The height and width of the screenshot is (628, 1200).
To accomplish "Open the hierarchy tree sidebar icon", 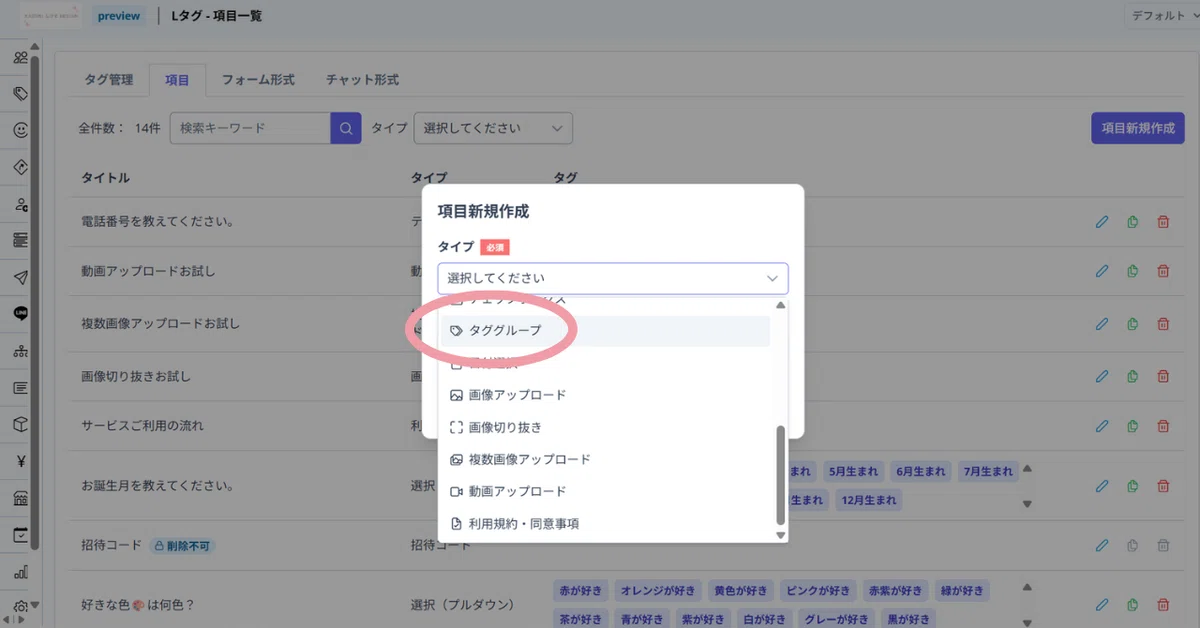I will pyautogui.click(x=20, y=351).
